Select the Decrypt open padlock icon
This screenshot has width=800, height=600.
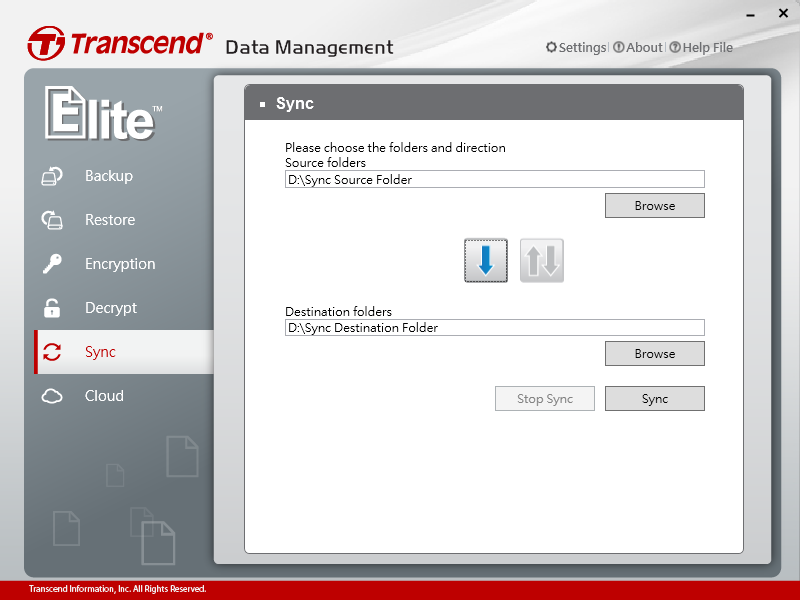[x=52, y=308]
